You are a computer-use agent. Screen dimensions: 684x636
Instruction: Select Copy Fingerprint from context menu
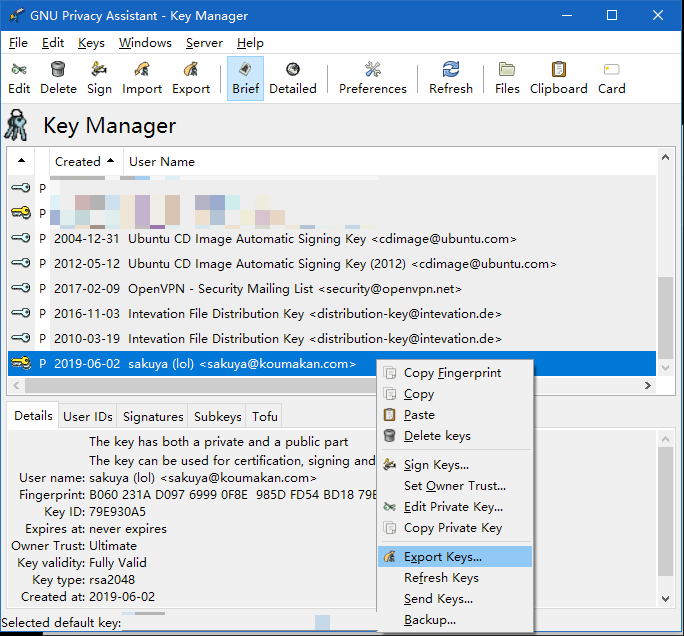tap(452, 373)
